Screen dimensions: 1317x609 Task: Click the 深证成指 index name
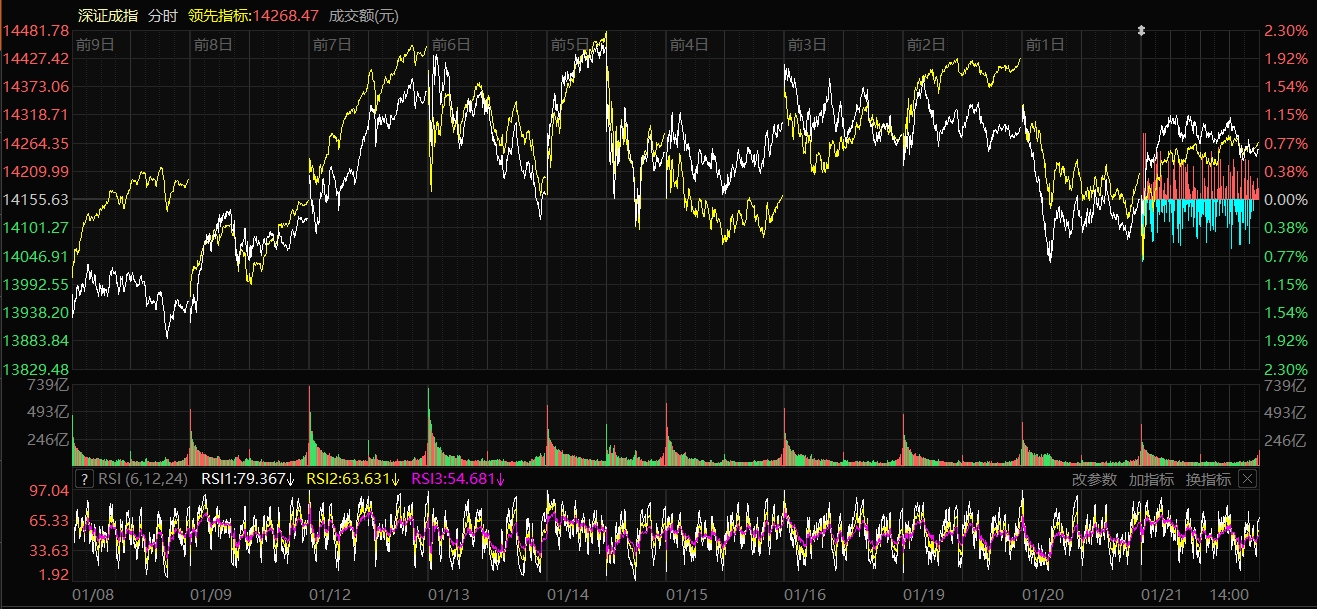[108, 16]
